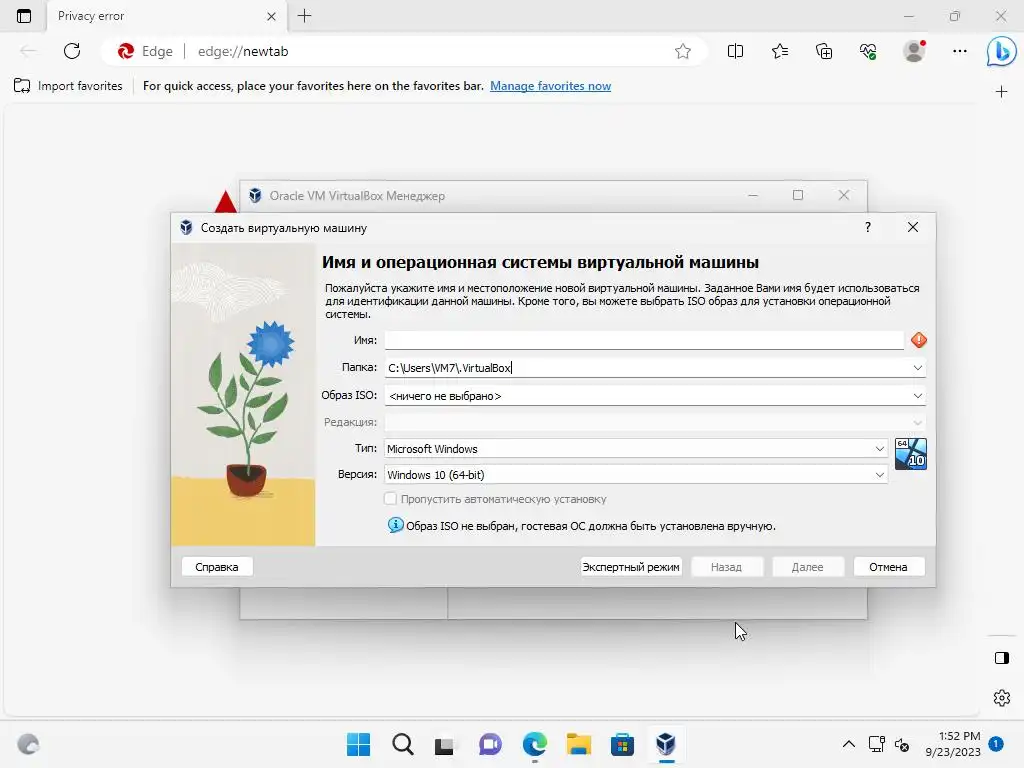Open taskbar Search icon
Viewport: 1024px width, 768px height.
[x=402, y=744]
